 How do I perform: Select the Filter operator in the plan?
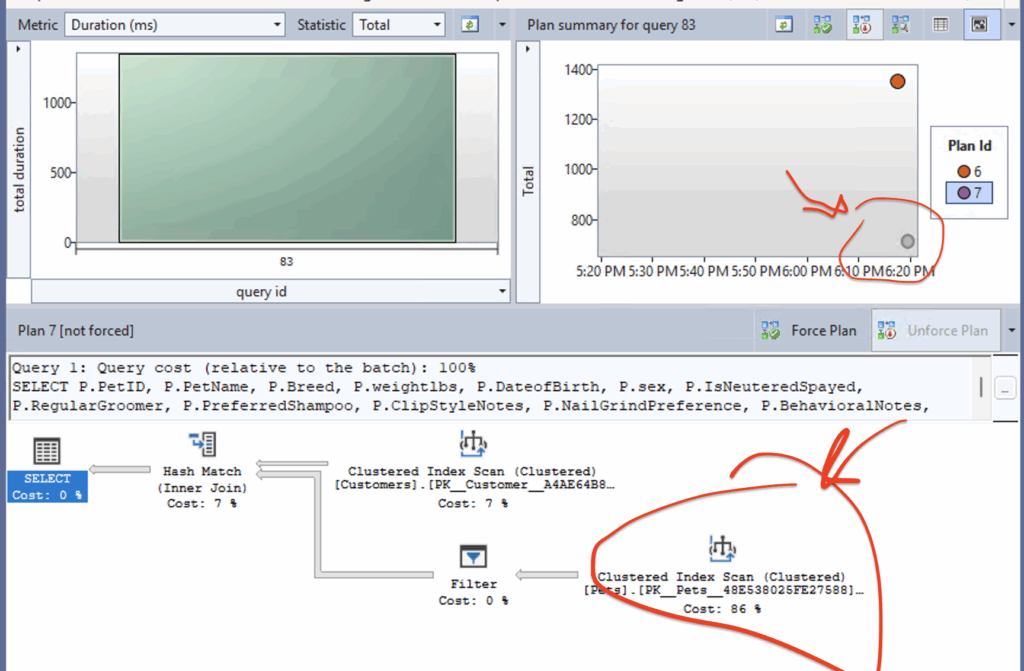point(473,558)
